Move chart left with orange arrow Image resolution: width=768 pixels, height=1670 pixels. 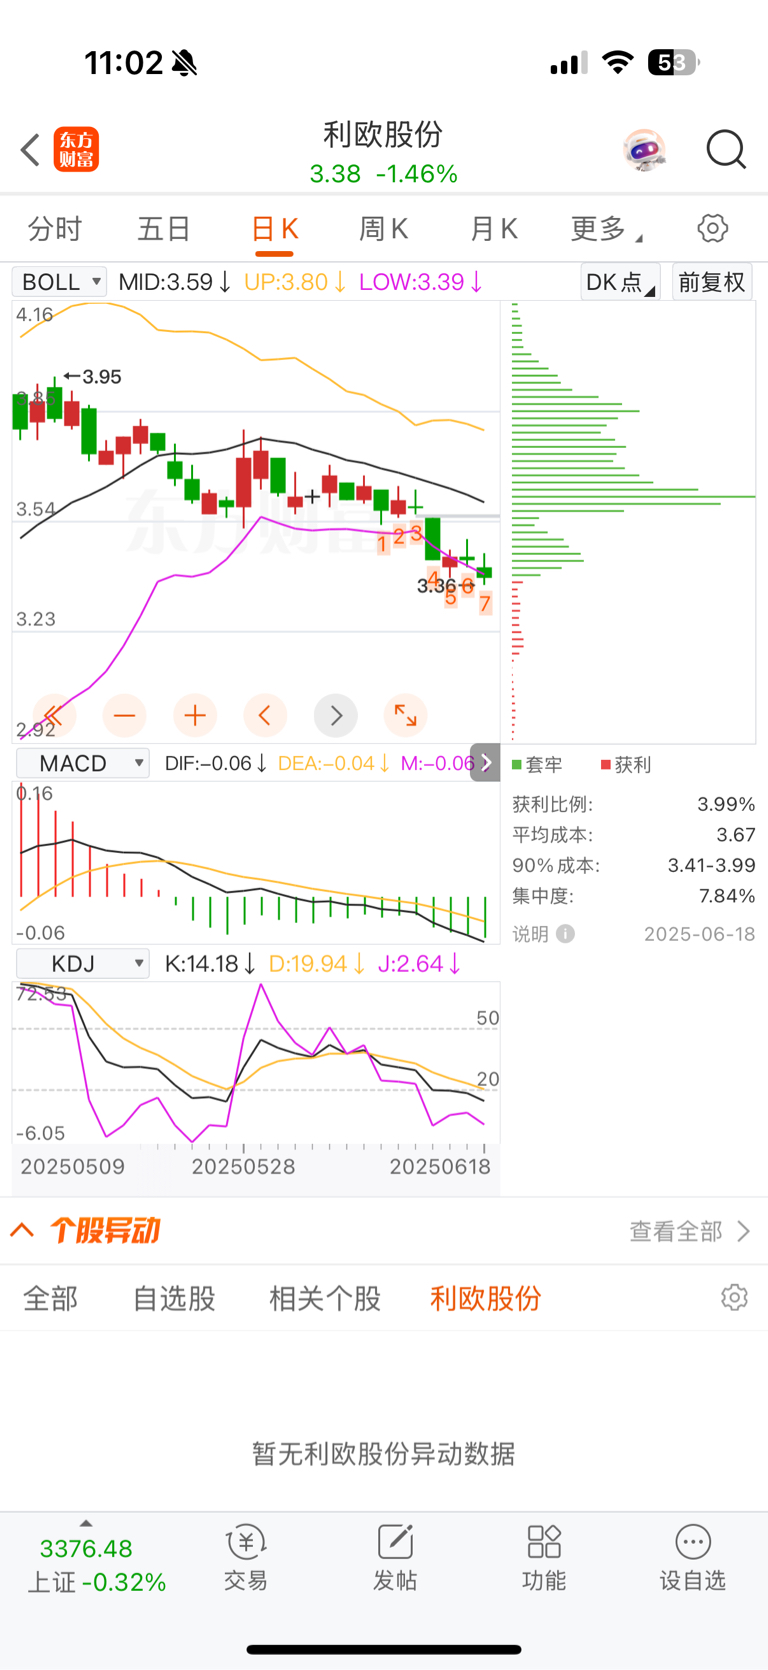(x=265, y=715)
